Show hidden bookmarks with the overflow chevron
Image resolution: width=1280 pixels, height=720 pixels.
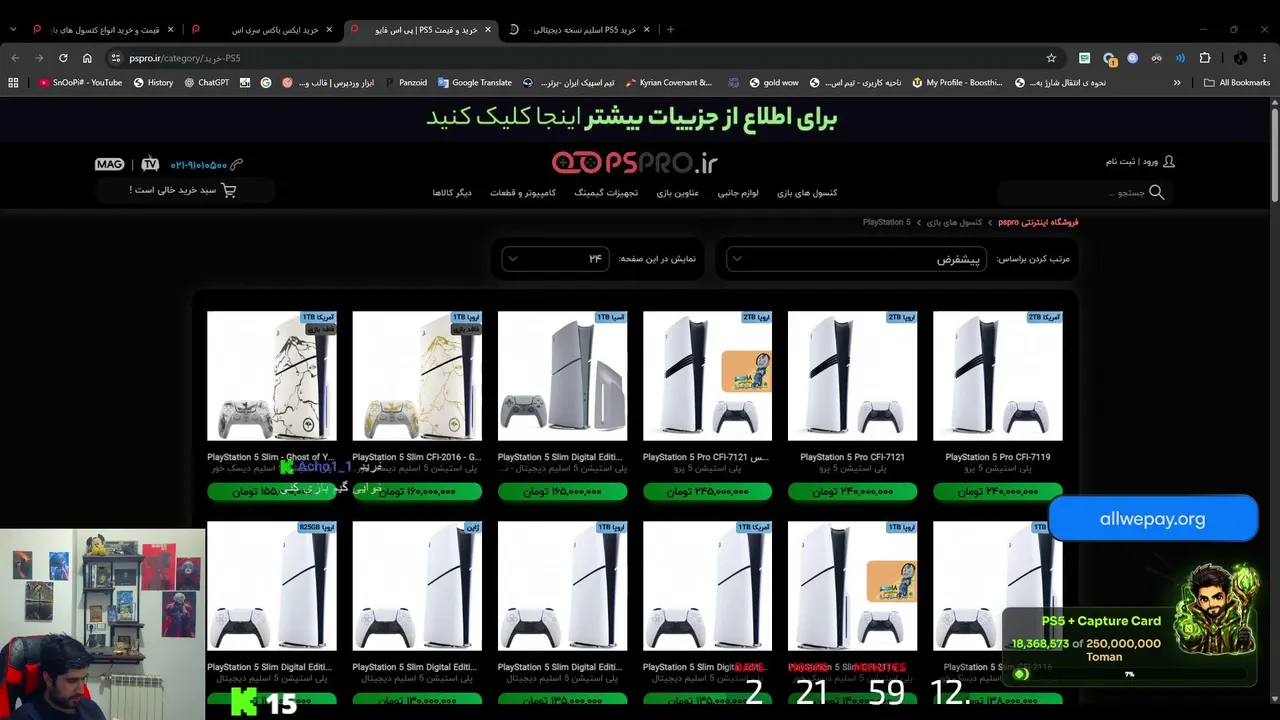[1177, 83]
